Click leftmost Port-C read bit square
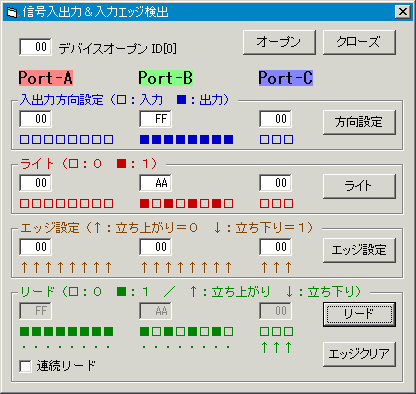Image resolution: width=416 pixels, height=394 pixels. click(x=264, y=331)
